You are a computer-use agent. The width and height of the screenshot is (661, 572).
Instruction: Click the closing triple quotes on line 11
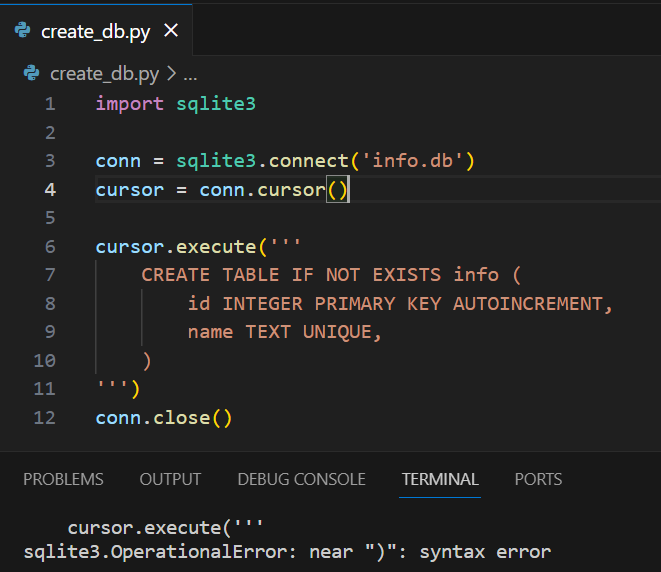(x=112, y=386)
